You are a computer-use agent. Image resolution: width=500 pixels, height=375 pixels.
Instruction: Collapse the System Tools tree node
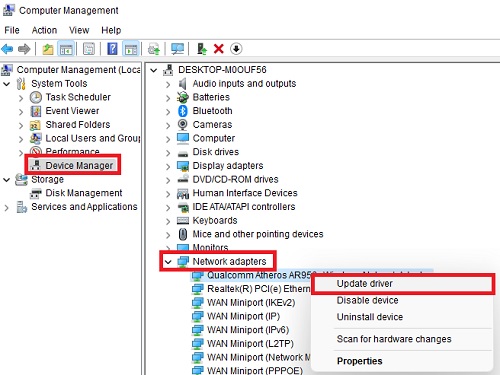click(x=7, y=84)
